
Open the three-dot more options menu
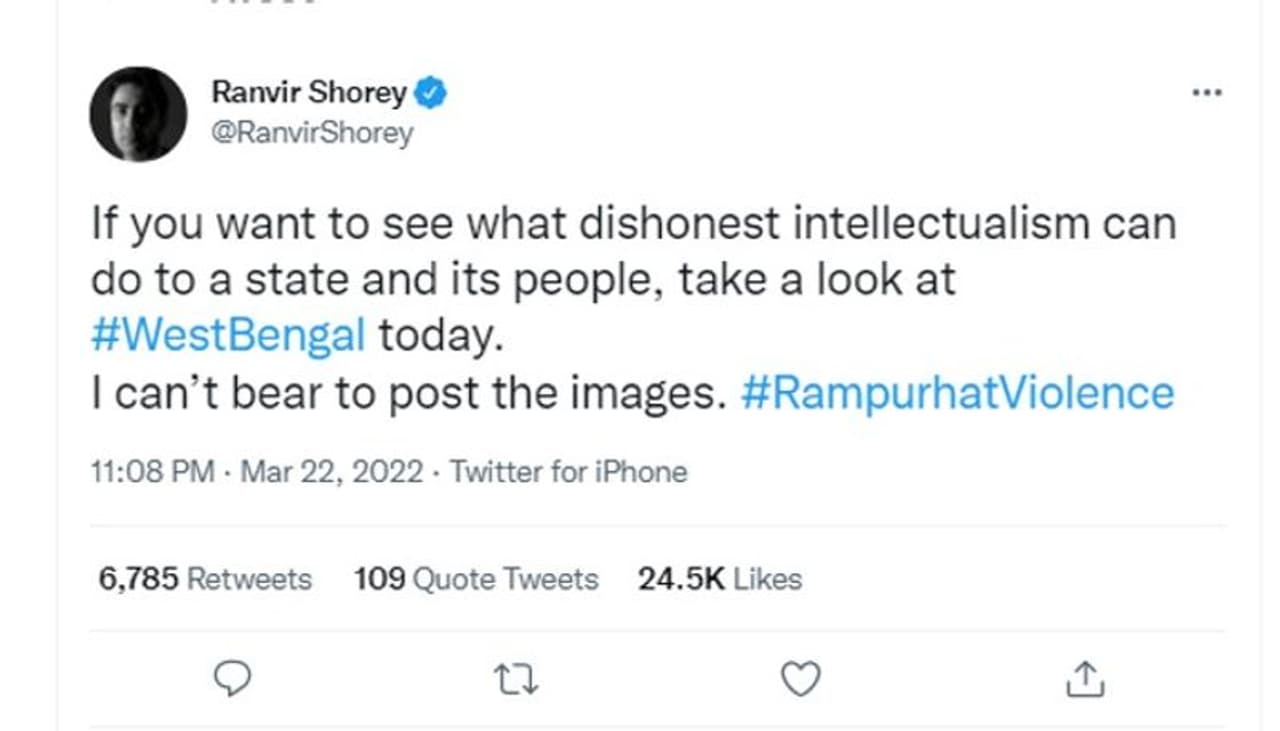click(1207, 93)
